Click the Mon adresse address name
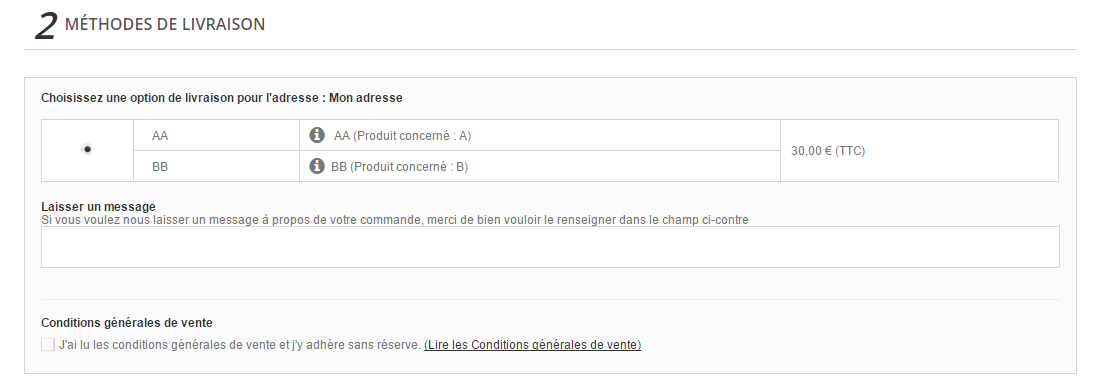Image resolution: width=1093 pixels, height=391 pixels. pyautogui.click(x=365, y=98)
